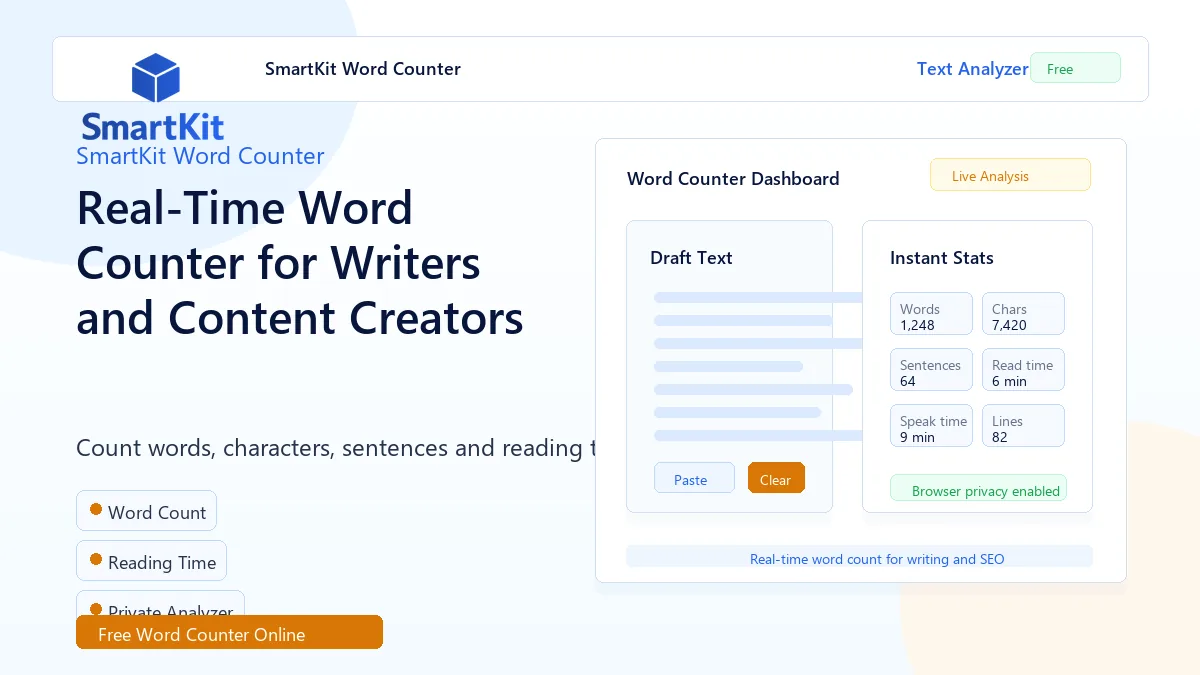This screenshot has width=1200, height=675.
Task: Click the Text Analyzer link in header
Action: tap(973, 69)
